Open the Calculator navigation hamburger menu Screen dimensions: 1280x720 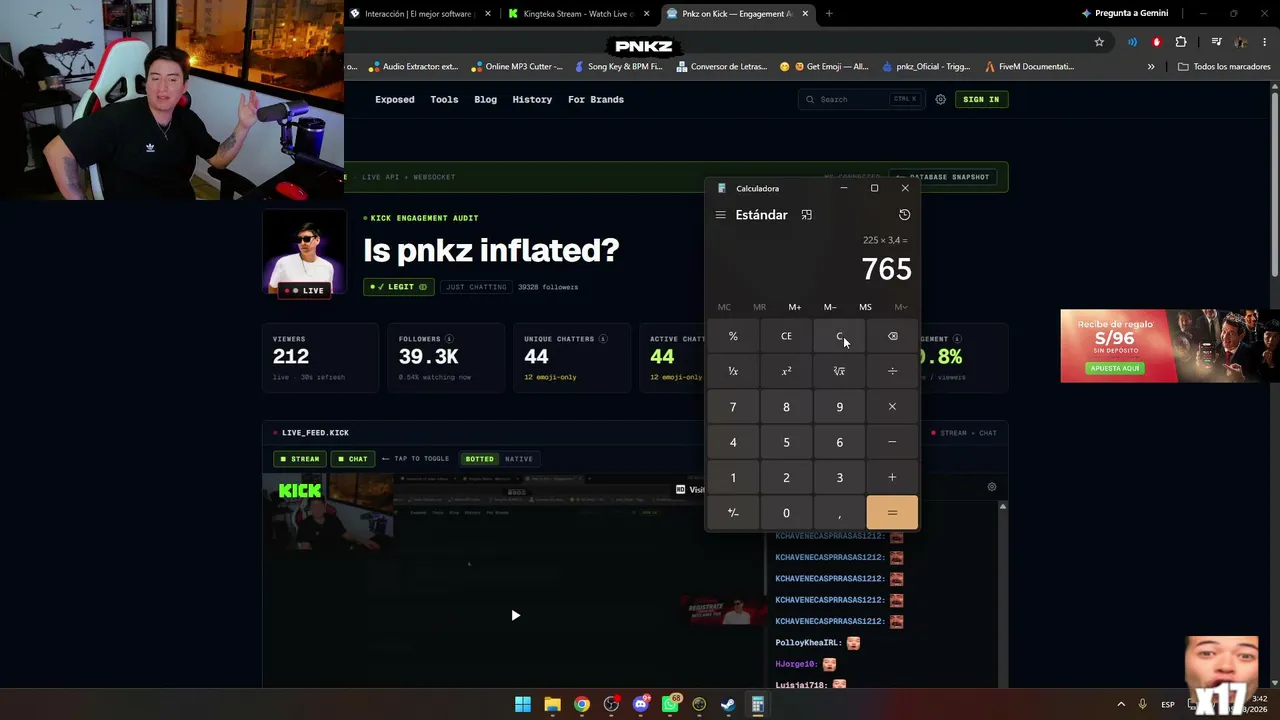(720, 215)
